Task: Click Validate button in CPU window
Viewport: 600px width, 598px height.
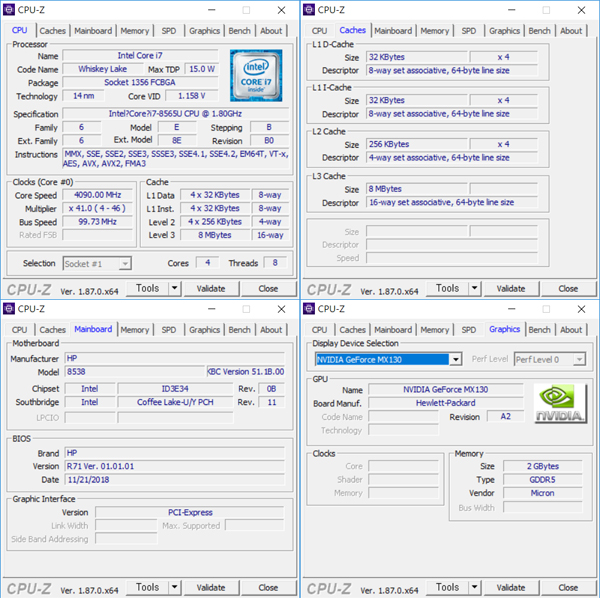Action: [211, 289]
